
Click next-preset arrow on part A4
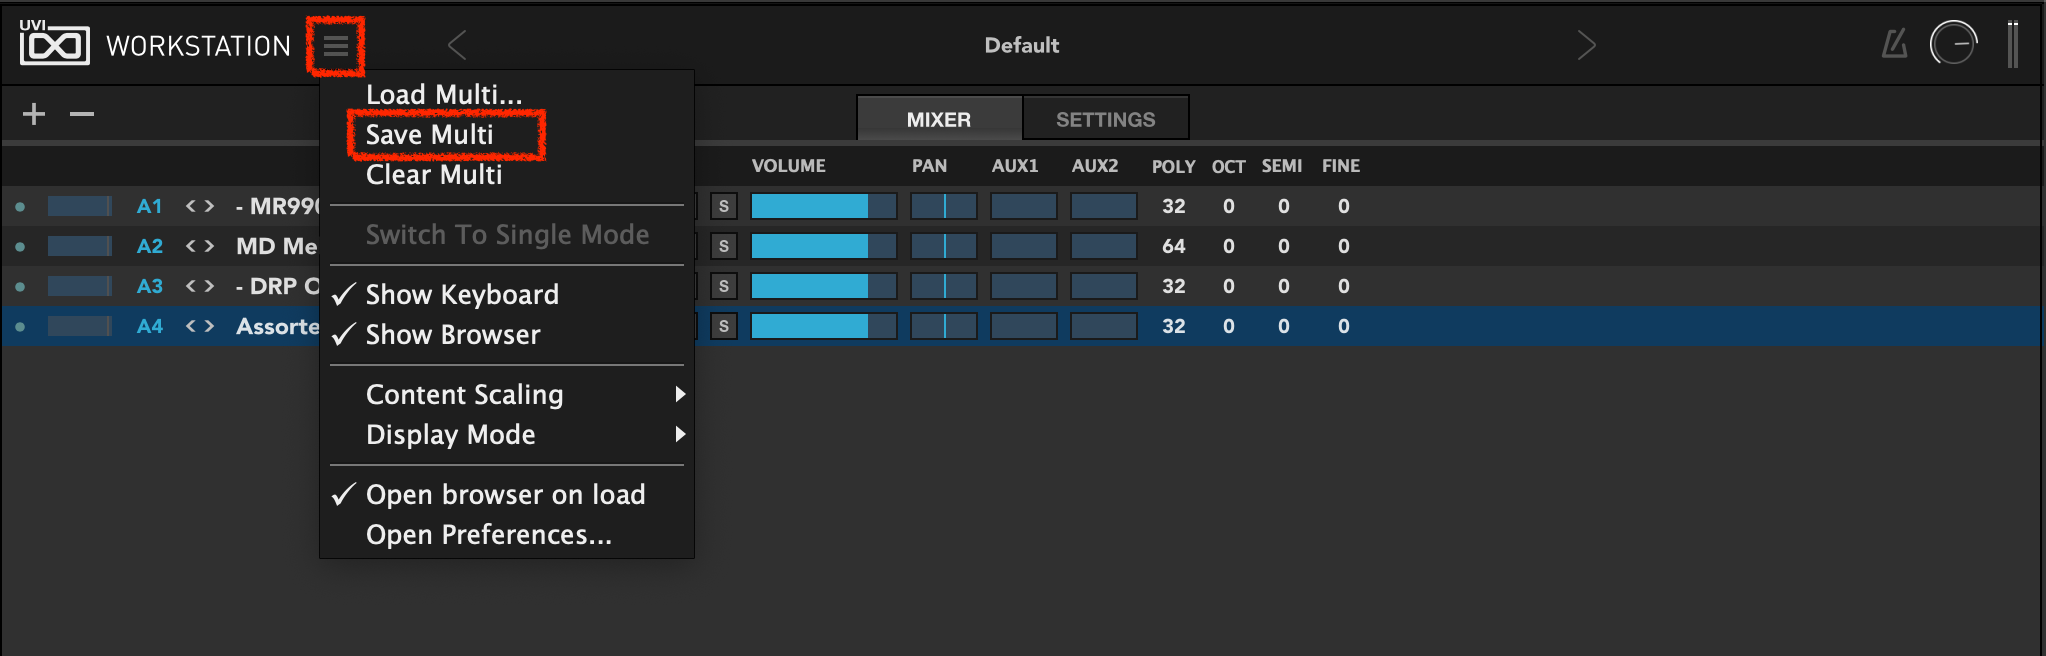[209, 326]
